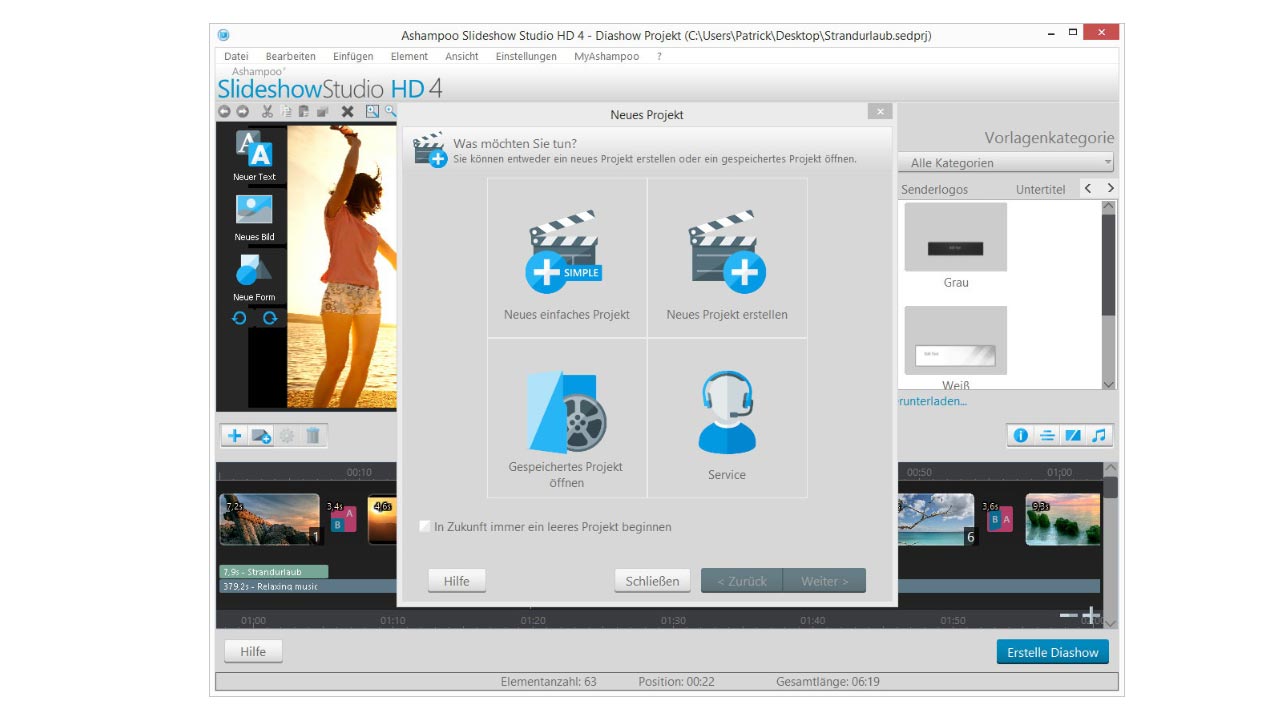Open the Element menu
The image size is (1280, 720).
click(409, 56)
